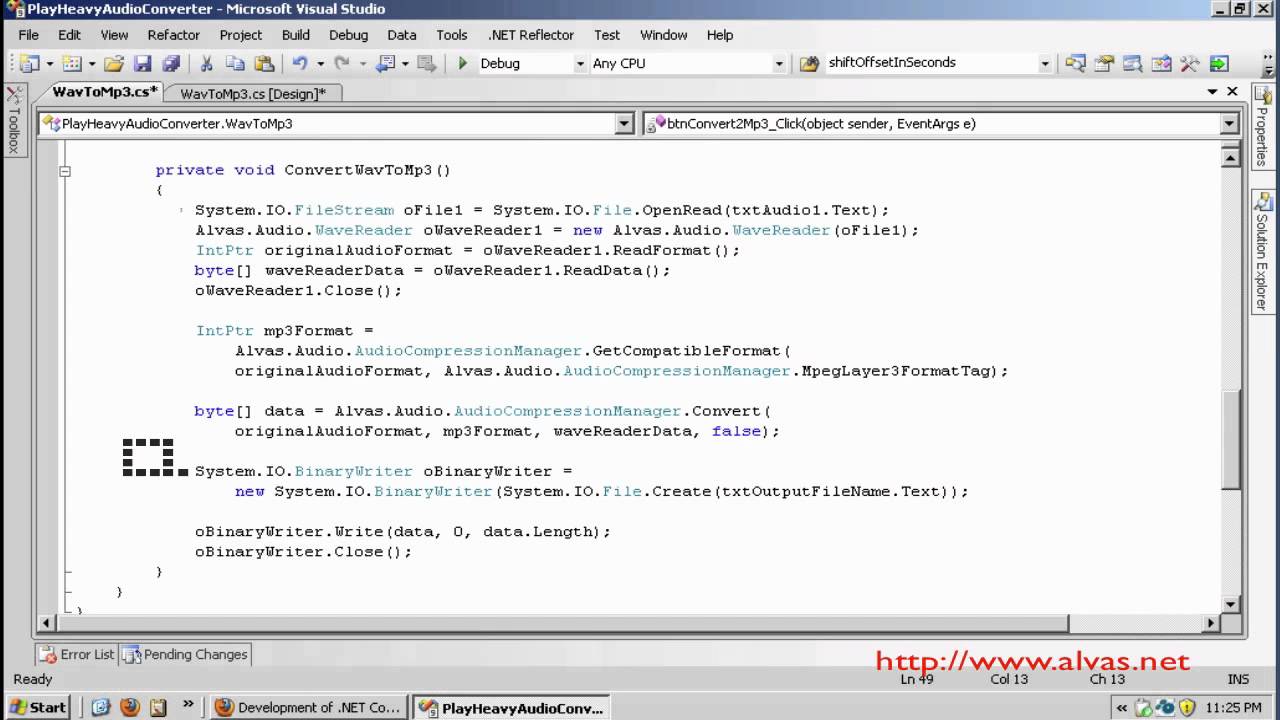This screenshot has width=1280, height=720.
Task: Click the Find in Files folder icon
Action: pos(810,63)
